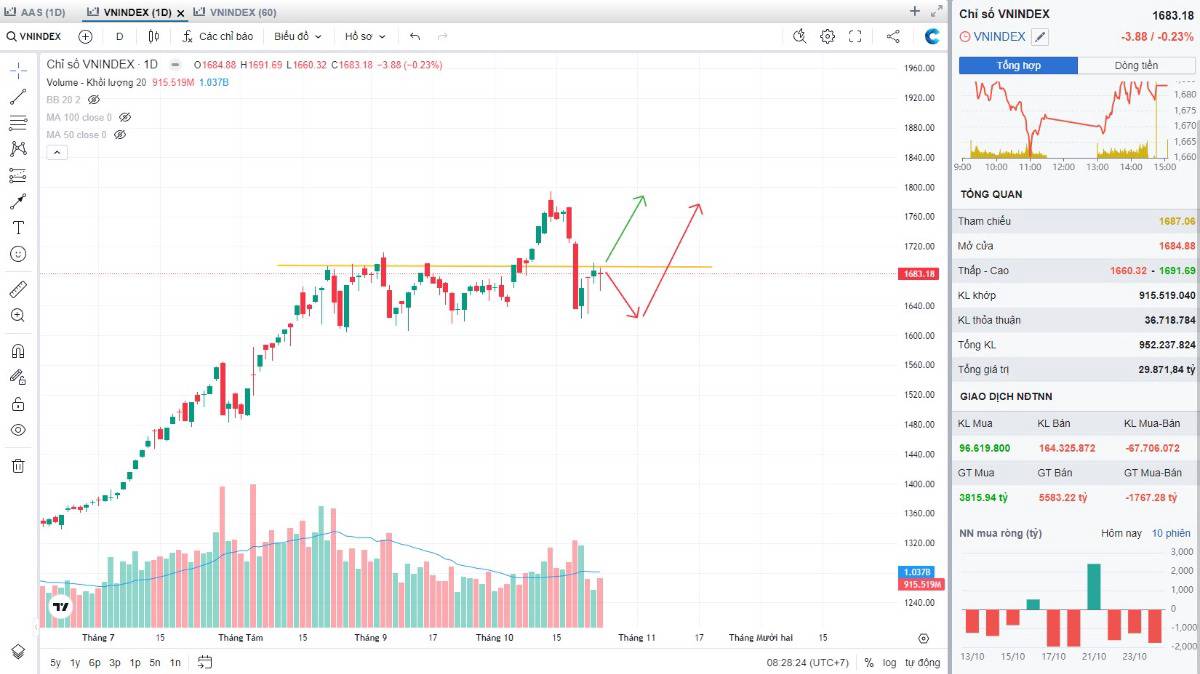
Task: Collapse the indicator legend list
Action: click(x=57, y=152)
